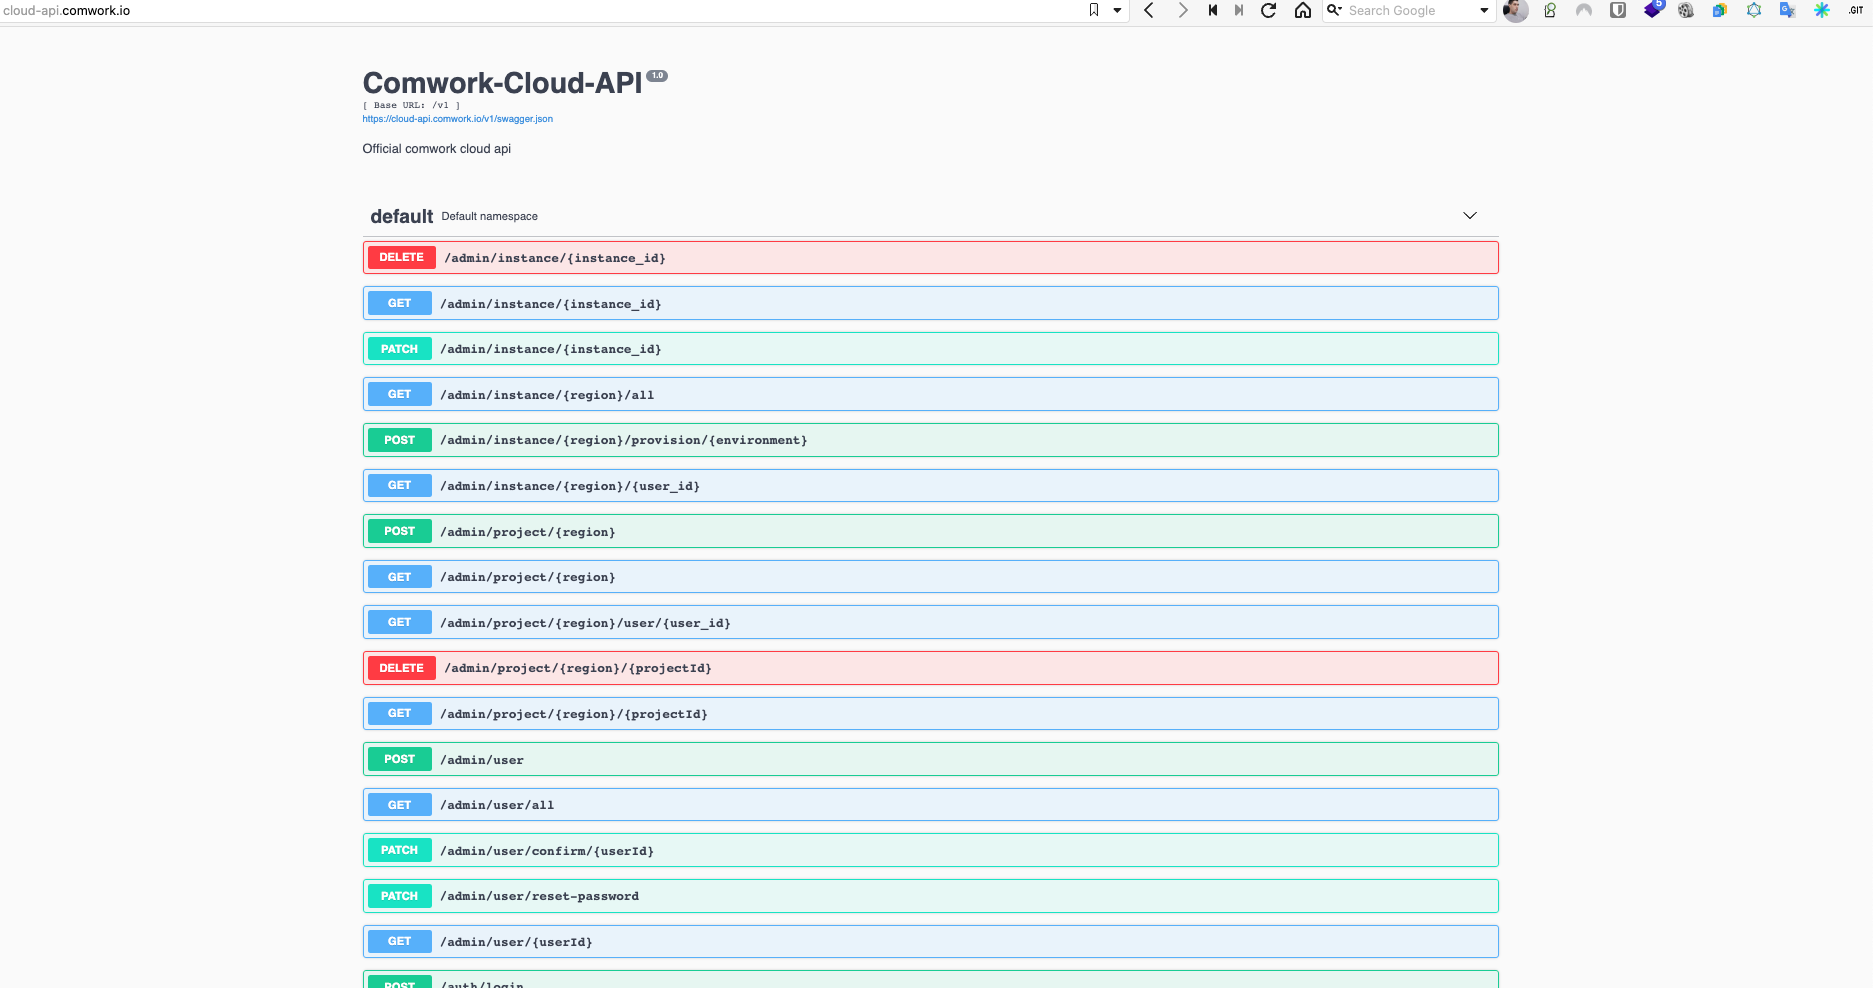Open the user profile avatar

[1516, 10]
